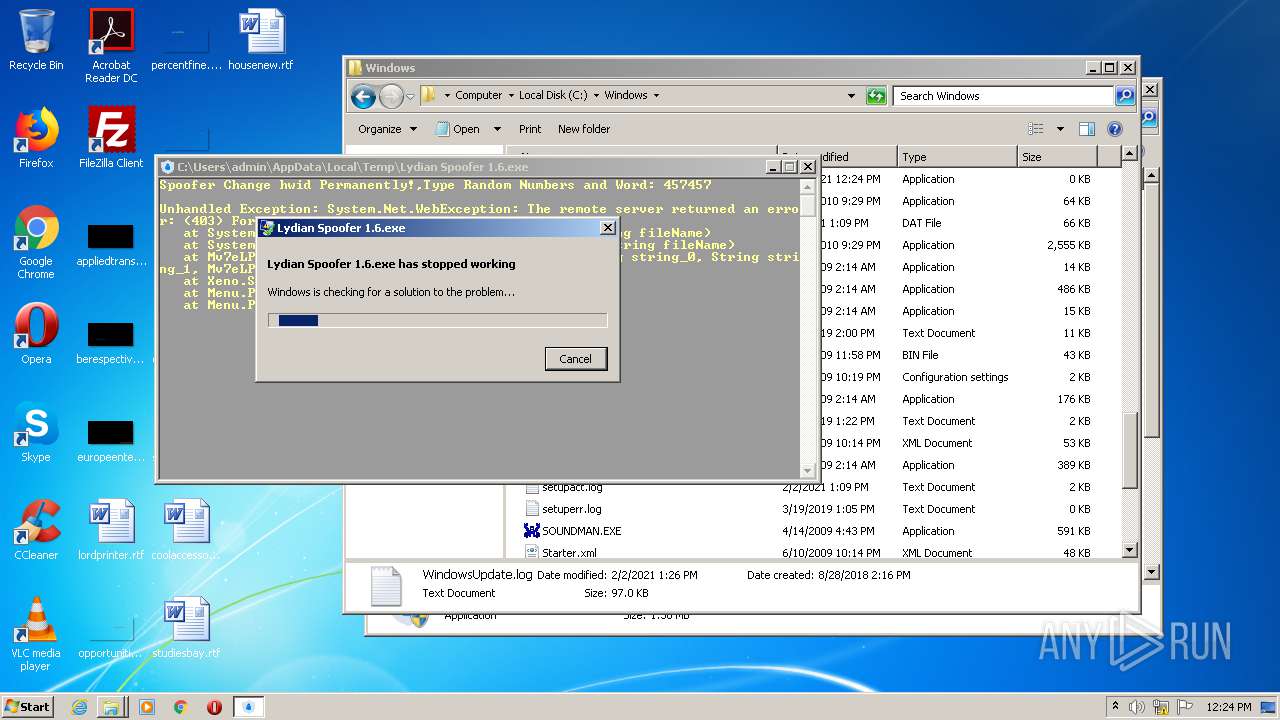Show hidden system tray icons
1280x720 pixels.
coord(1115,706)
